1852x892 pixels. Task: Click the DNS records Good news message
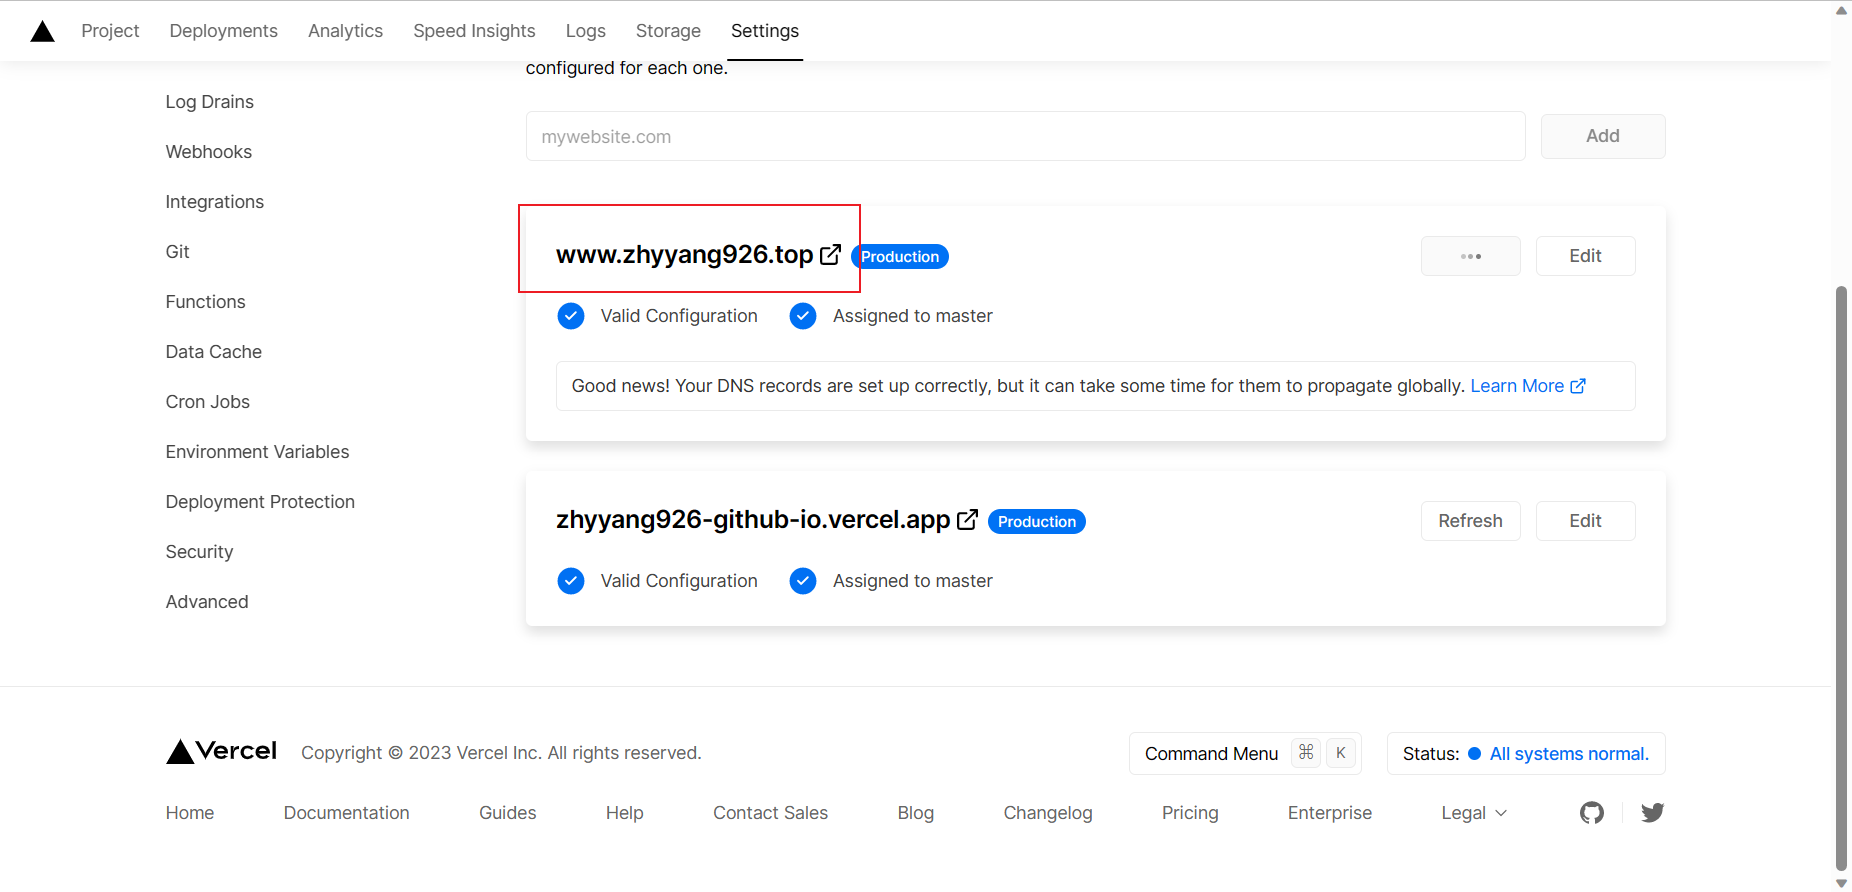(1018, 386)
